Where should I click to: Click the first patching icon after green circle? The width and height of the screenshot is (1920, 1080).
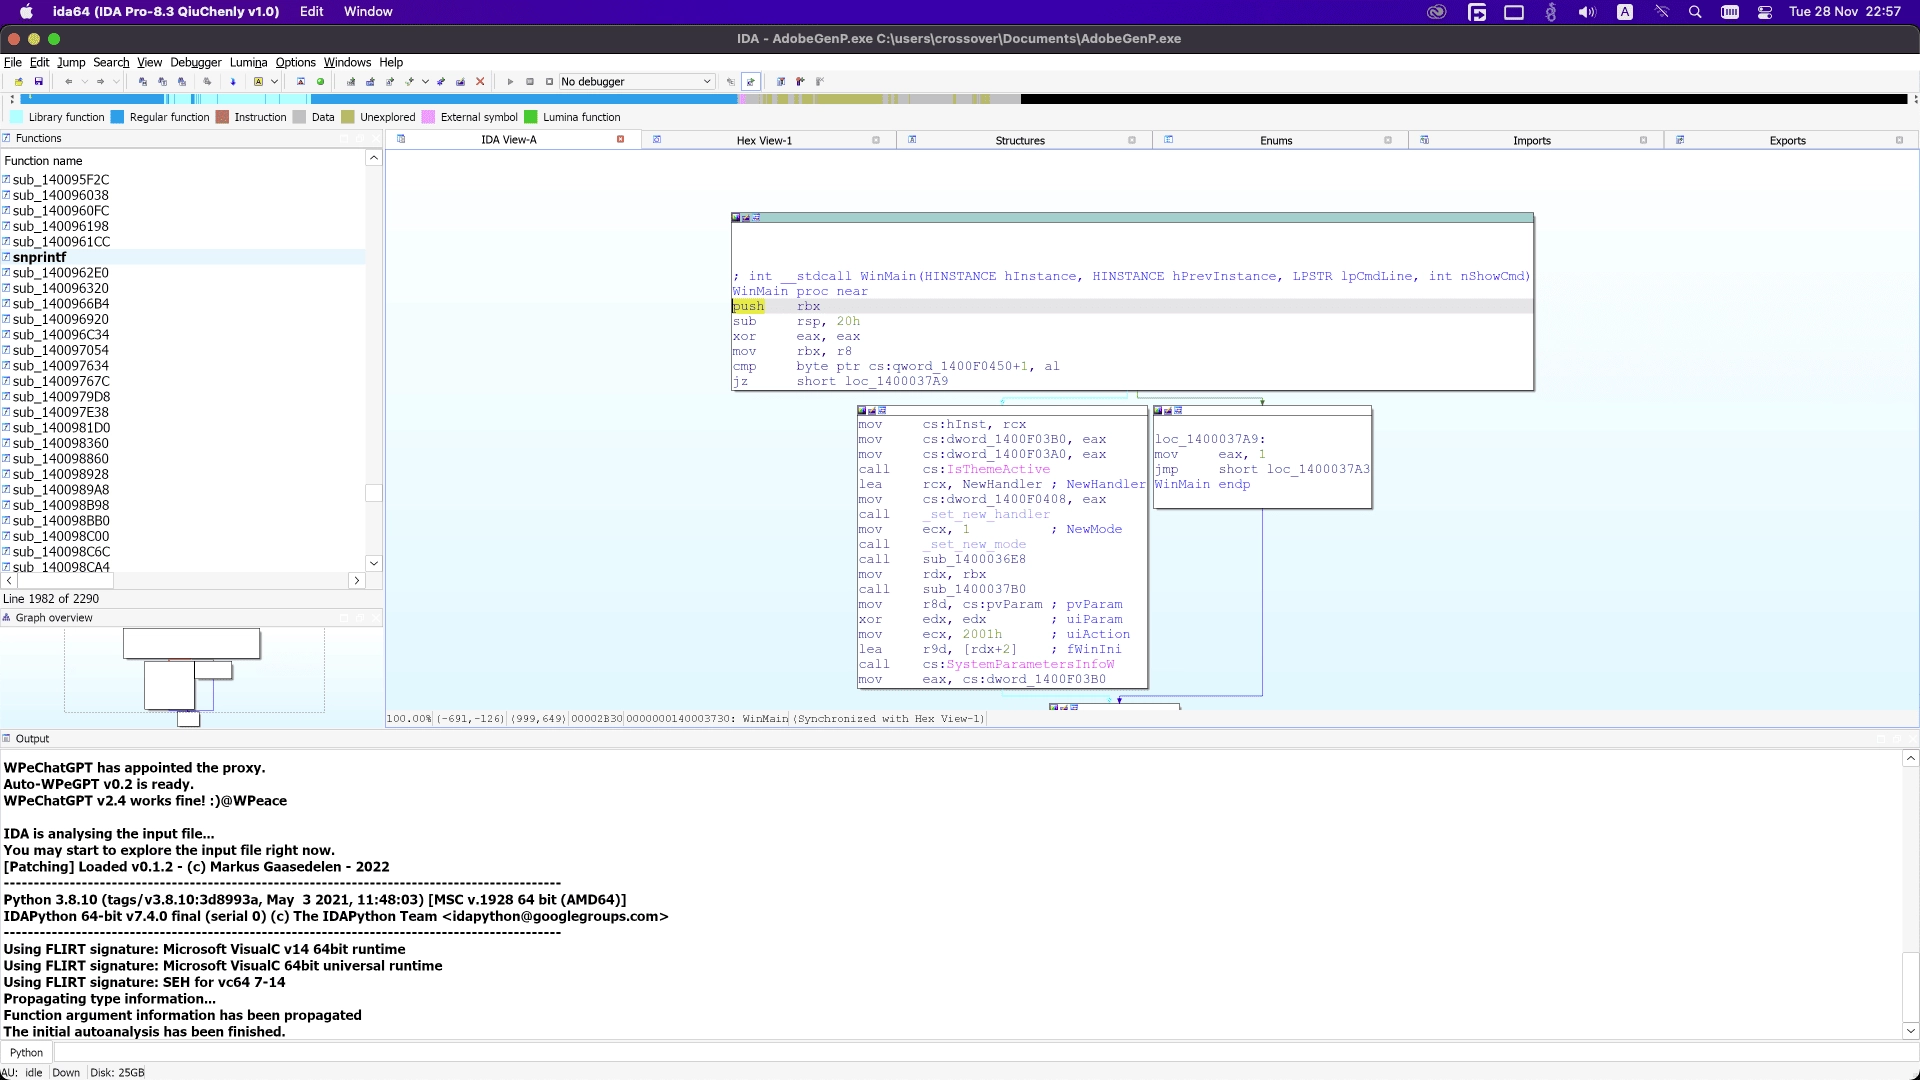tap(350, 82)
